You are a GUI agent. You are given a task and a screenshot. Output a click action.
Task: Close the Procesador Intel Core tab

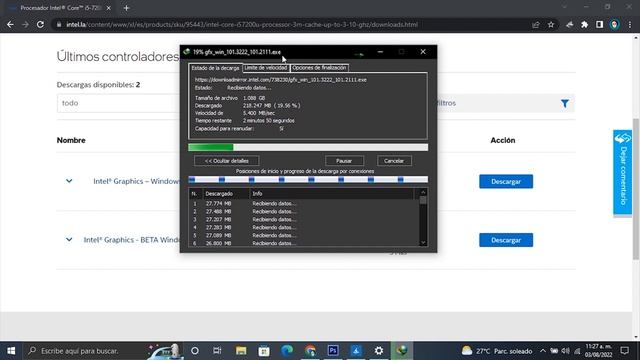[109, 8]
